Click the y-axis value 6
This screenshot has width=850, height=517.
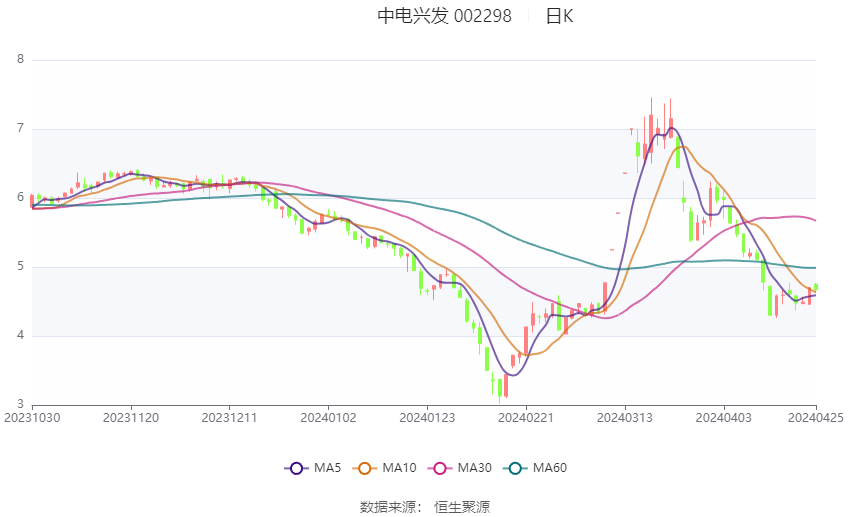click(21, 197)
